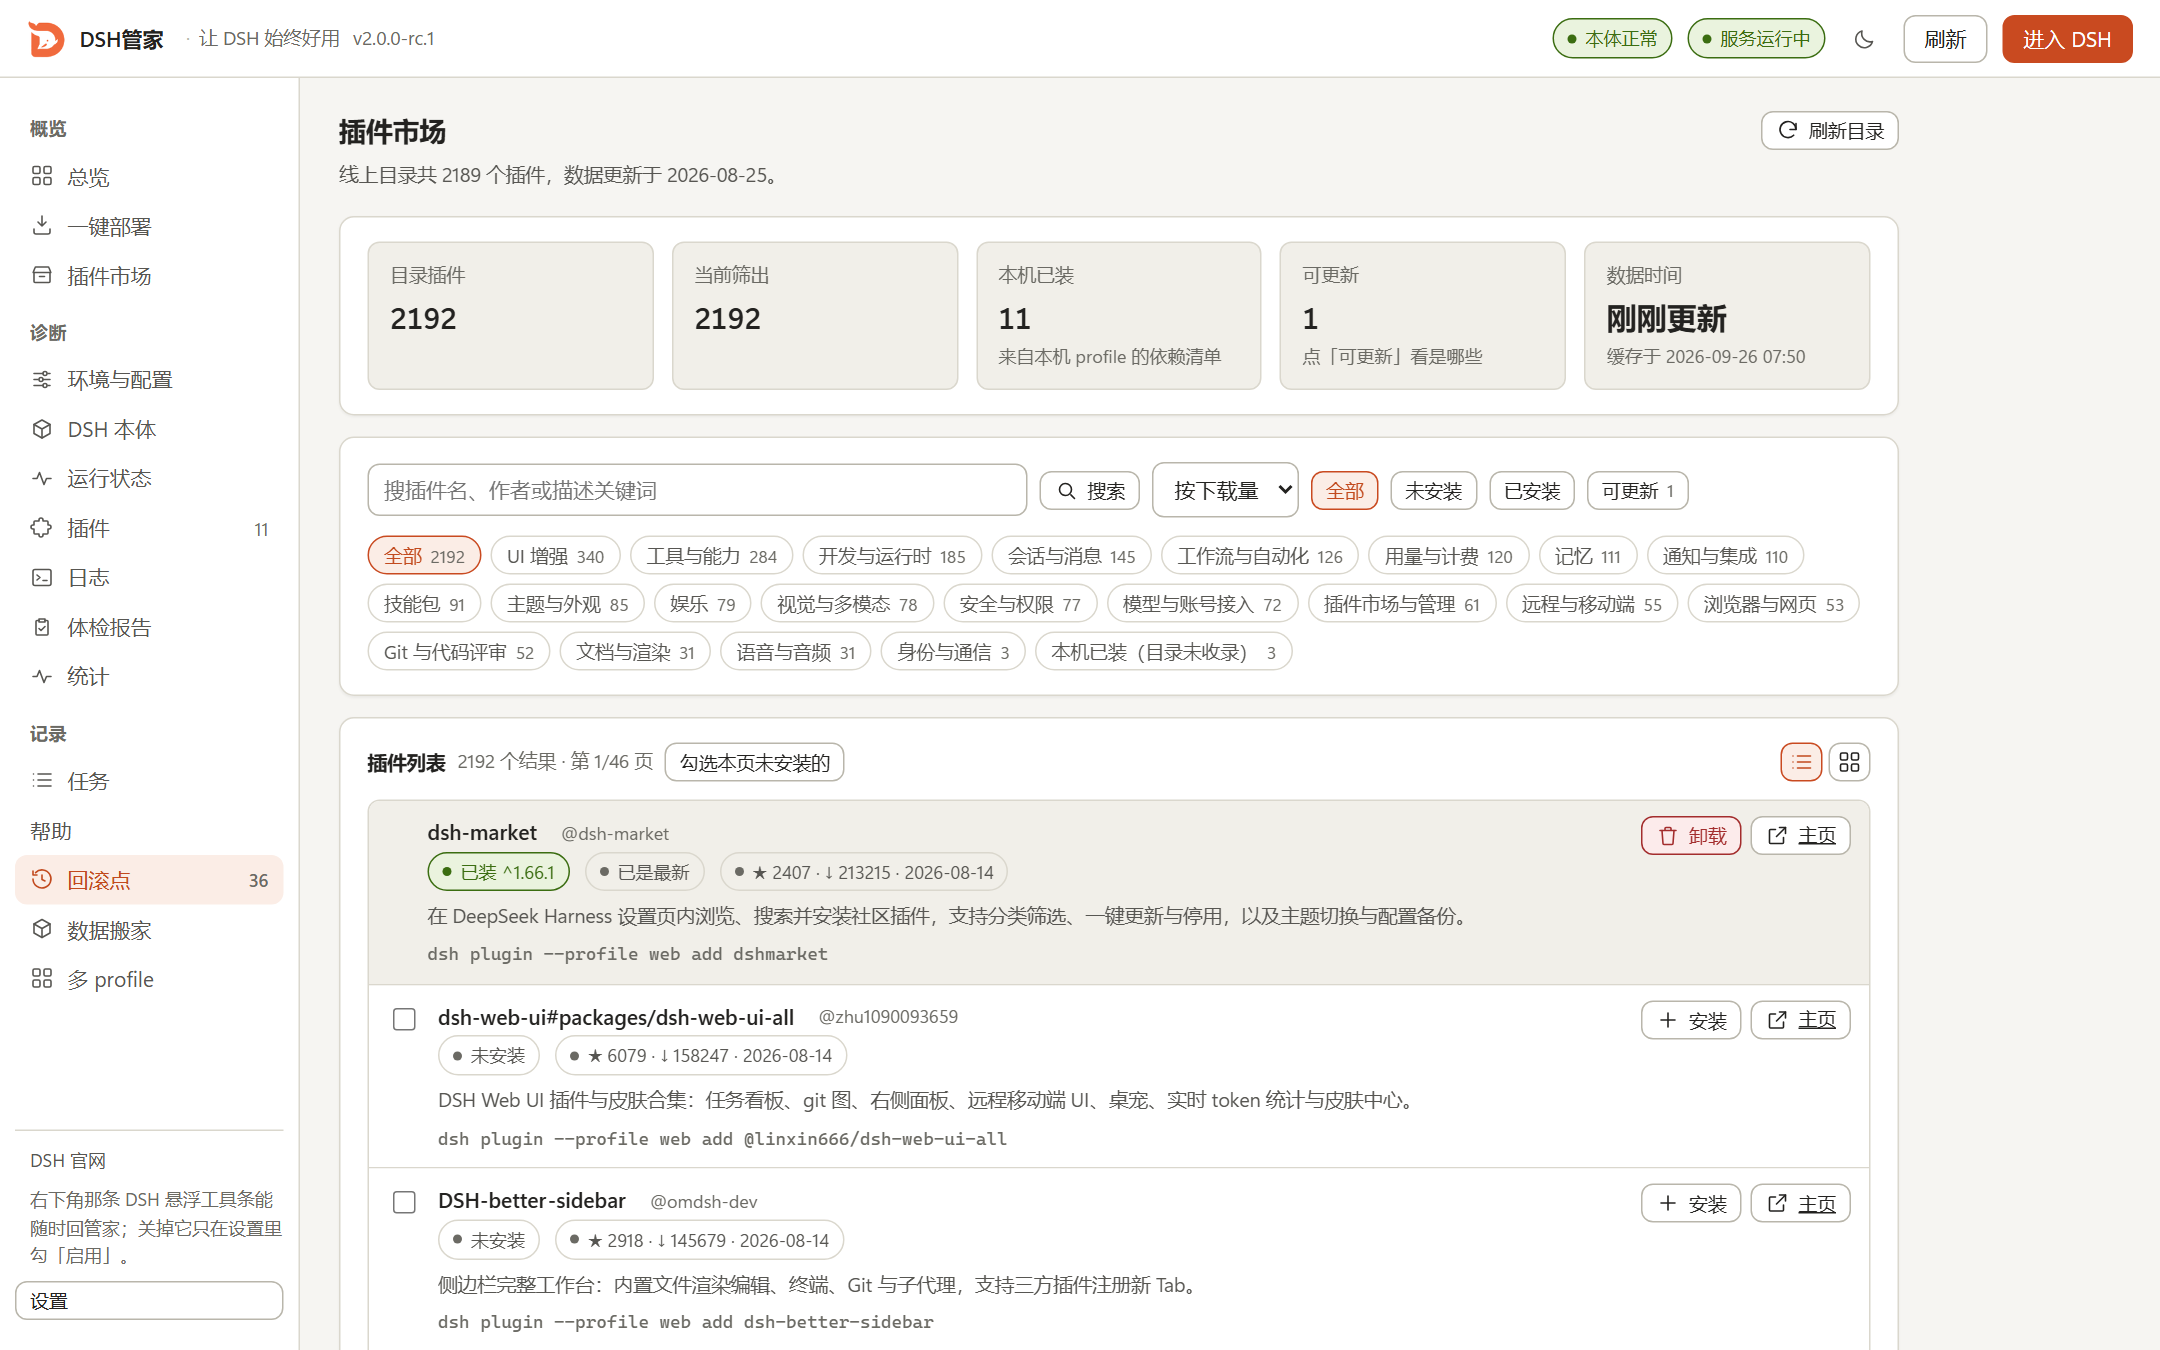Viewport: 2160px width, 1350px height.
Task: Check the DSH-better-sidebar checkbox
Action: [404, 1202]
